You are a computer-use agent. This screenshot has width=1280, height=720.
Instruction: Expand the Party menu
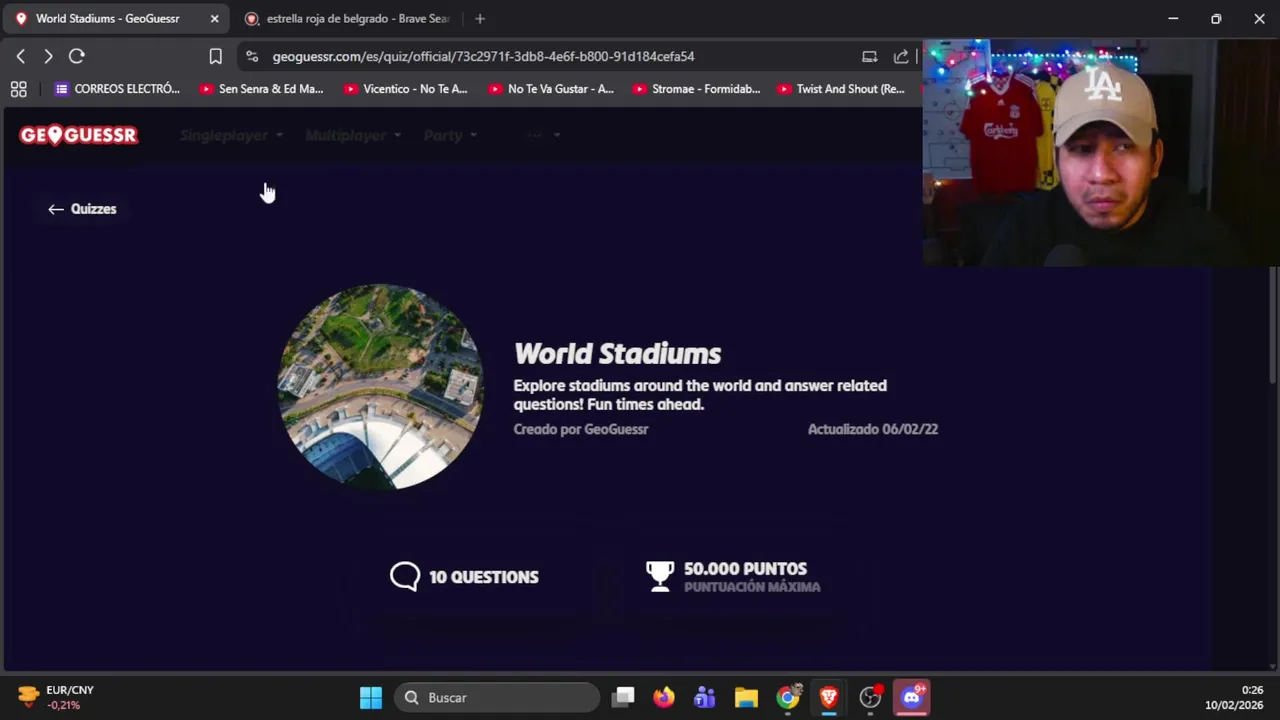click(x=450, y=135)
